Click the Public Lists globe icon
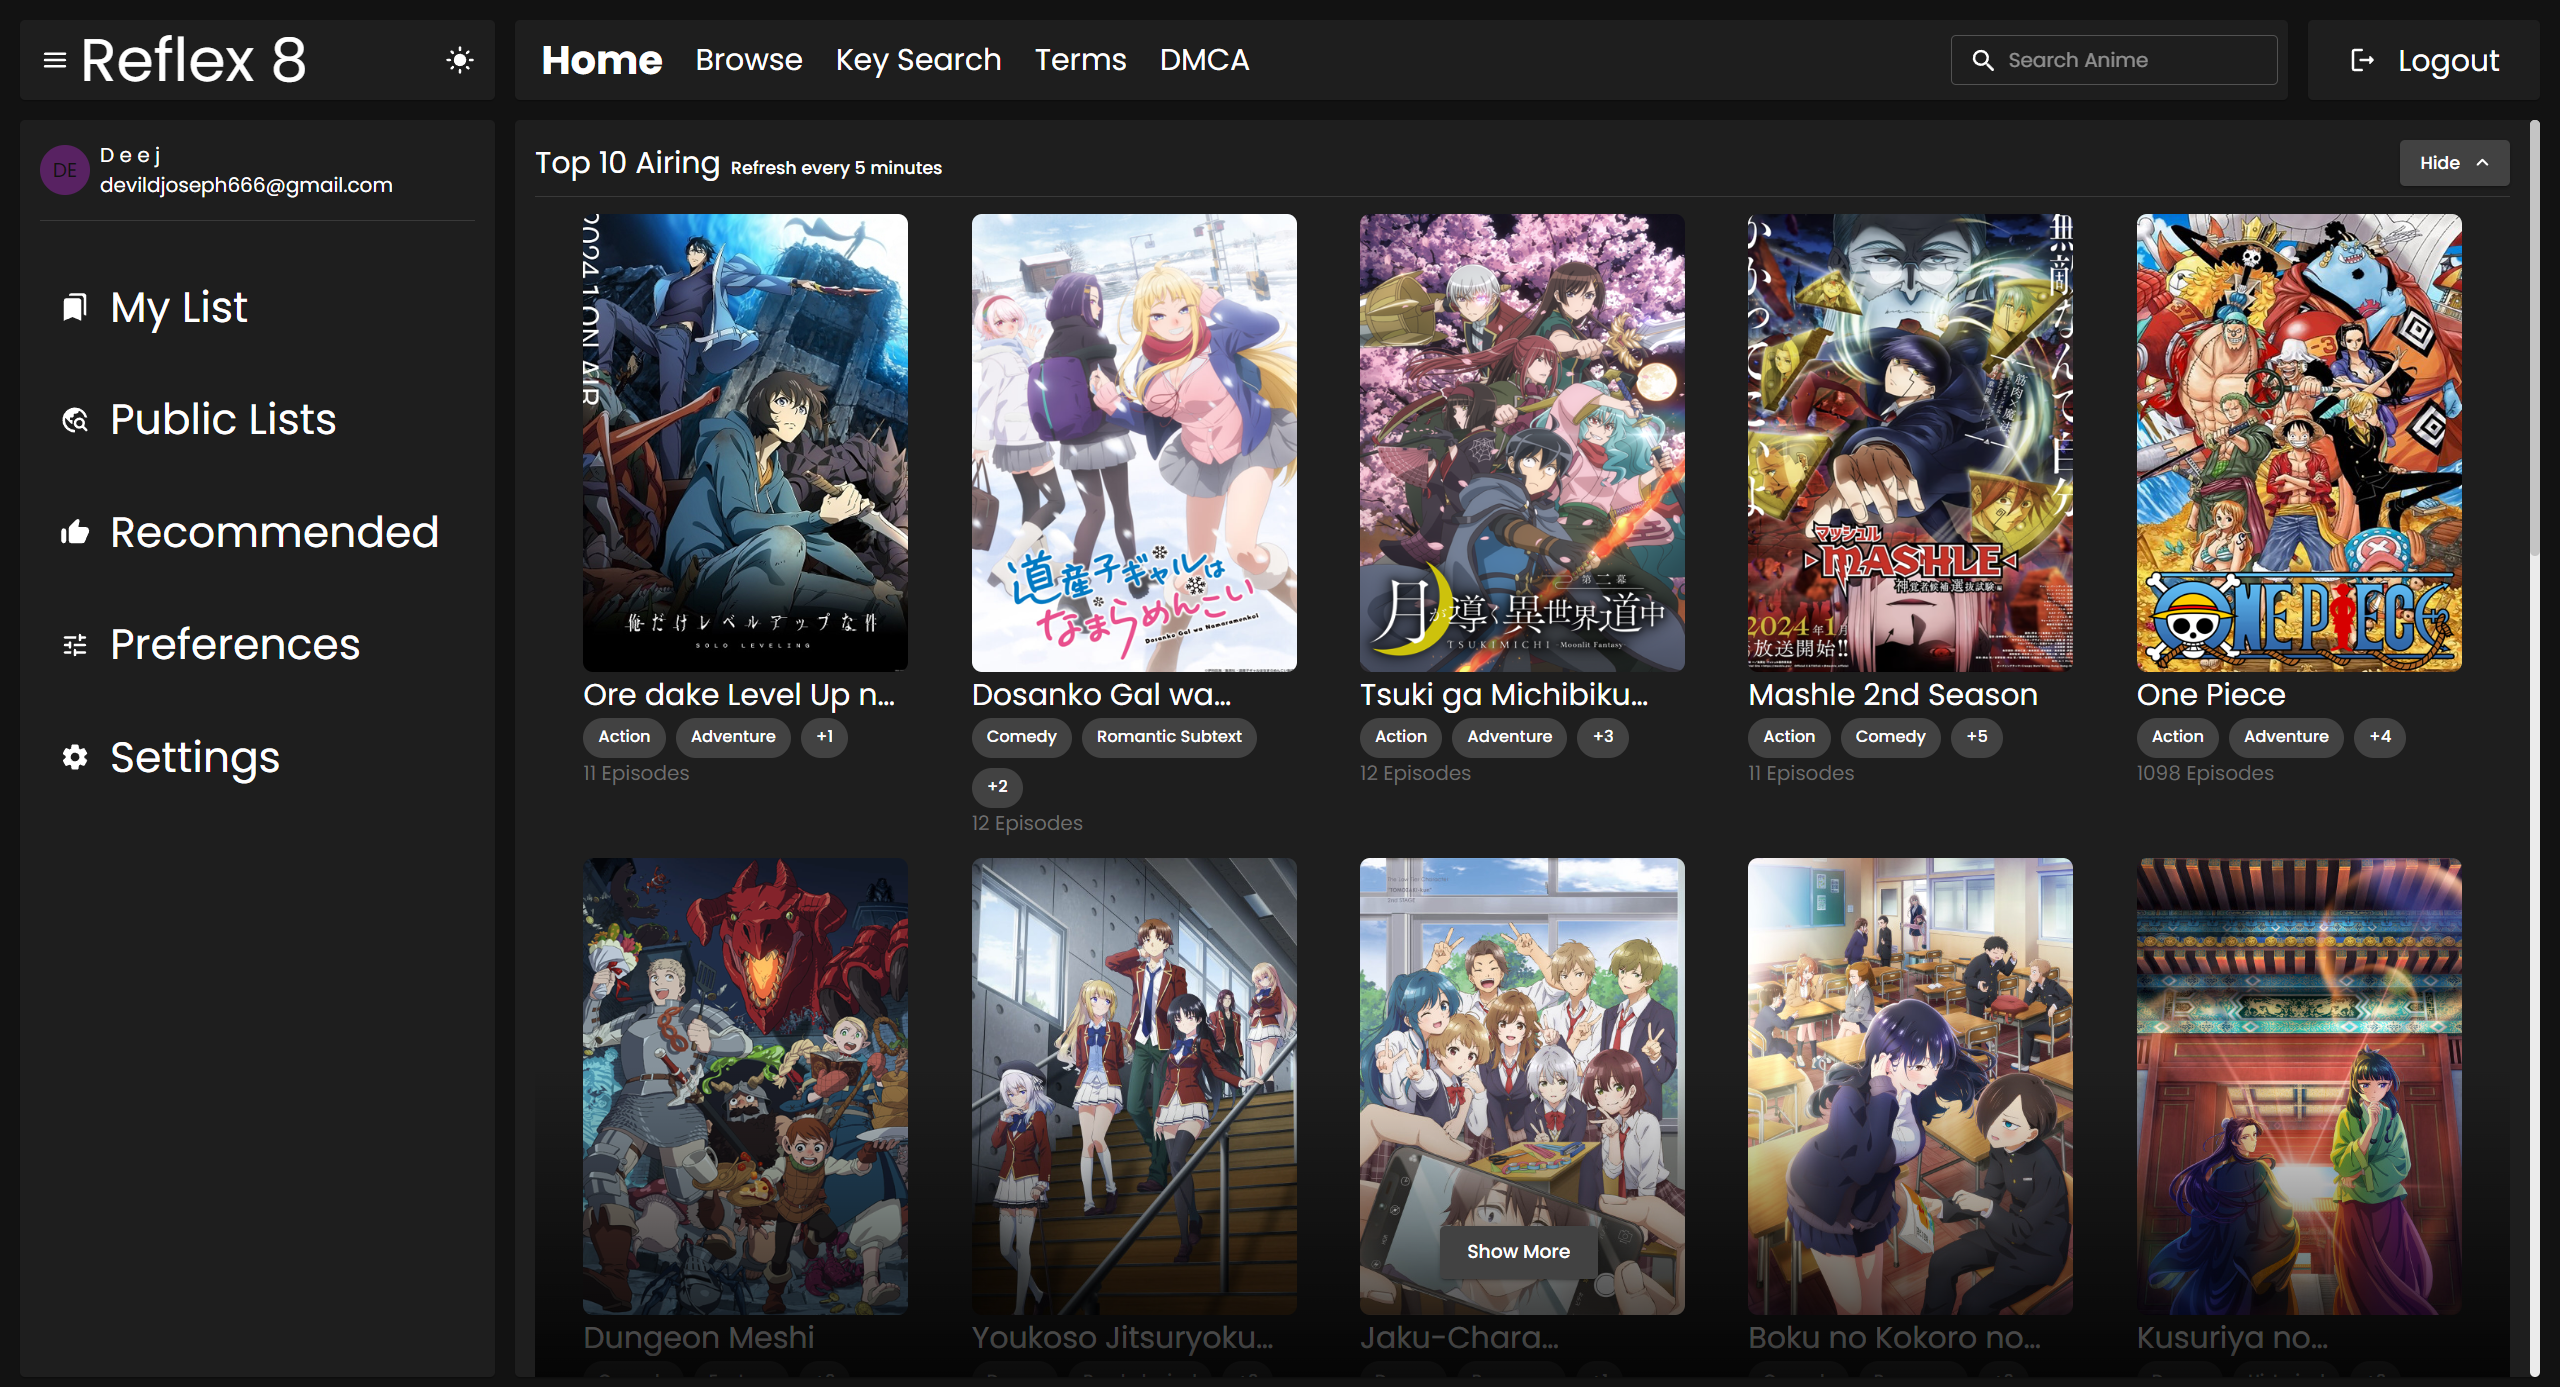The image size is (2560, 1387). point(75,420)
